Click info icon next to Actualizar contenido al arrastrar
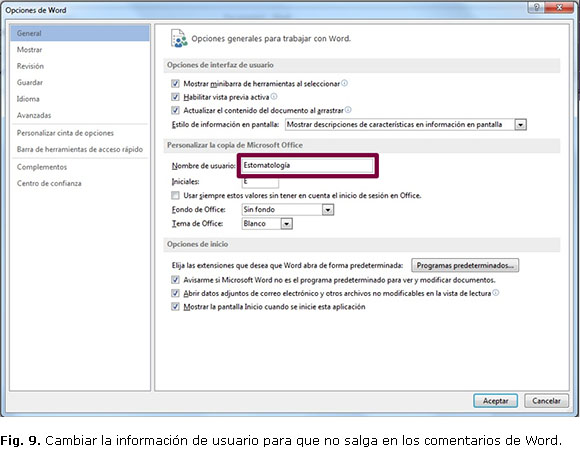Viewport: 580px width, 455px height. [348, 110]
